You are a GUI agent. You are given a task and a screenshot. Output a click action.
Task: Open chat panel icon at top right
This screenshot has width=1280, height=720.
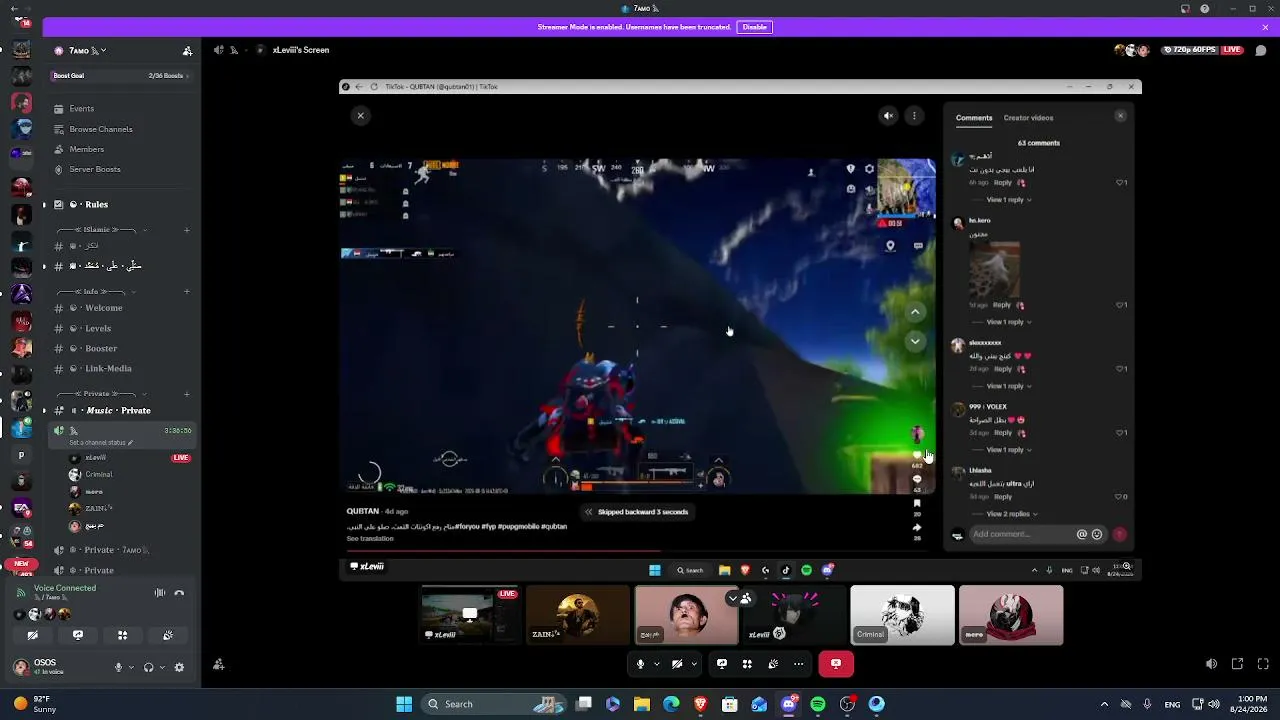(1261, 50)
